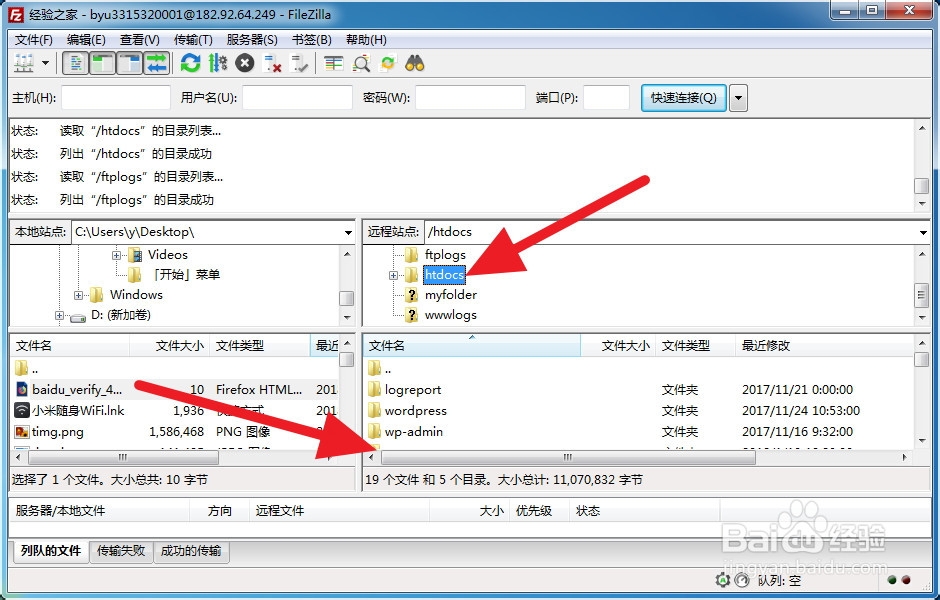940x600 pixels.
Task: Disconnect from current server icon
Action: tap(272, 63)
